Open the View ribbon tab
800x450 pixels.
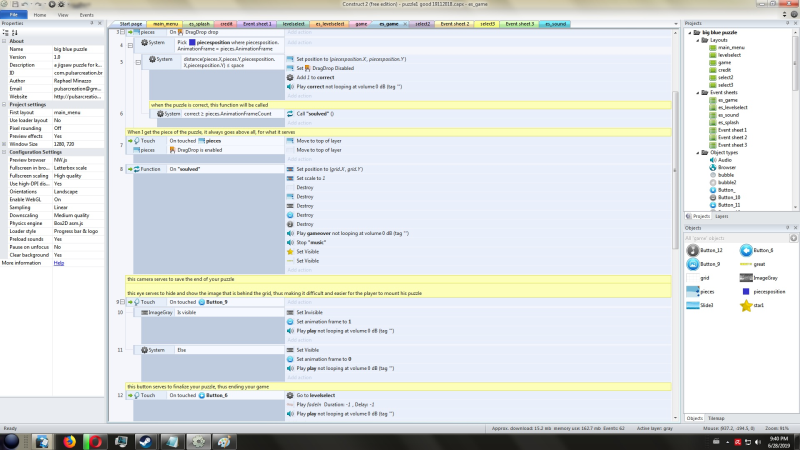click(63, 15)
